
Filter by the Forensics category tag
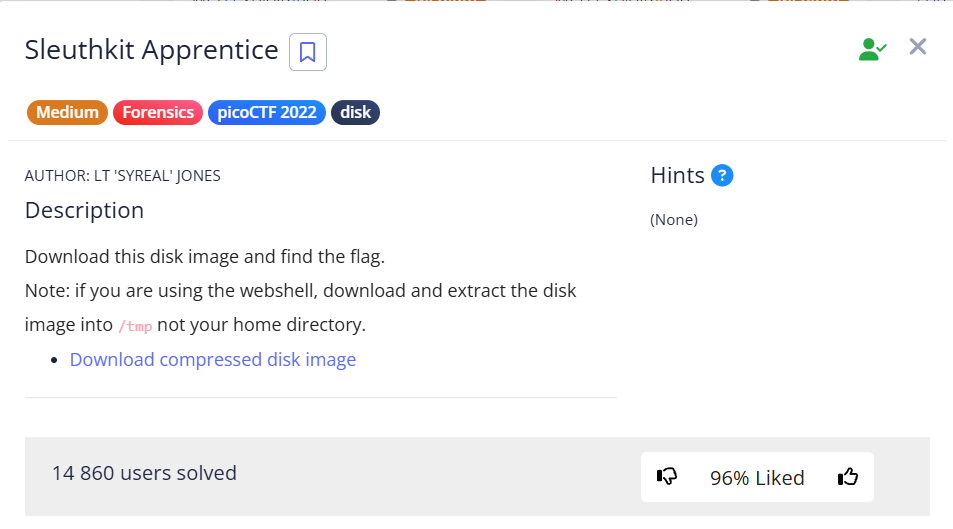click(x=158, y=112)
